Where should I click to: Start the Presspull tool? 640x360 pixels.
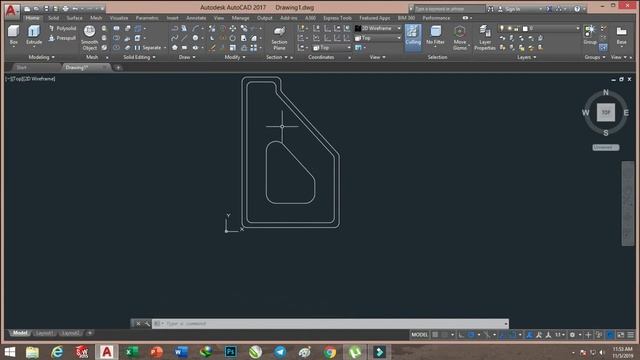62,38
